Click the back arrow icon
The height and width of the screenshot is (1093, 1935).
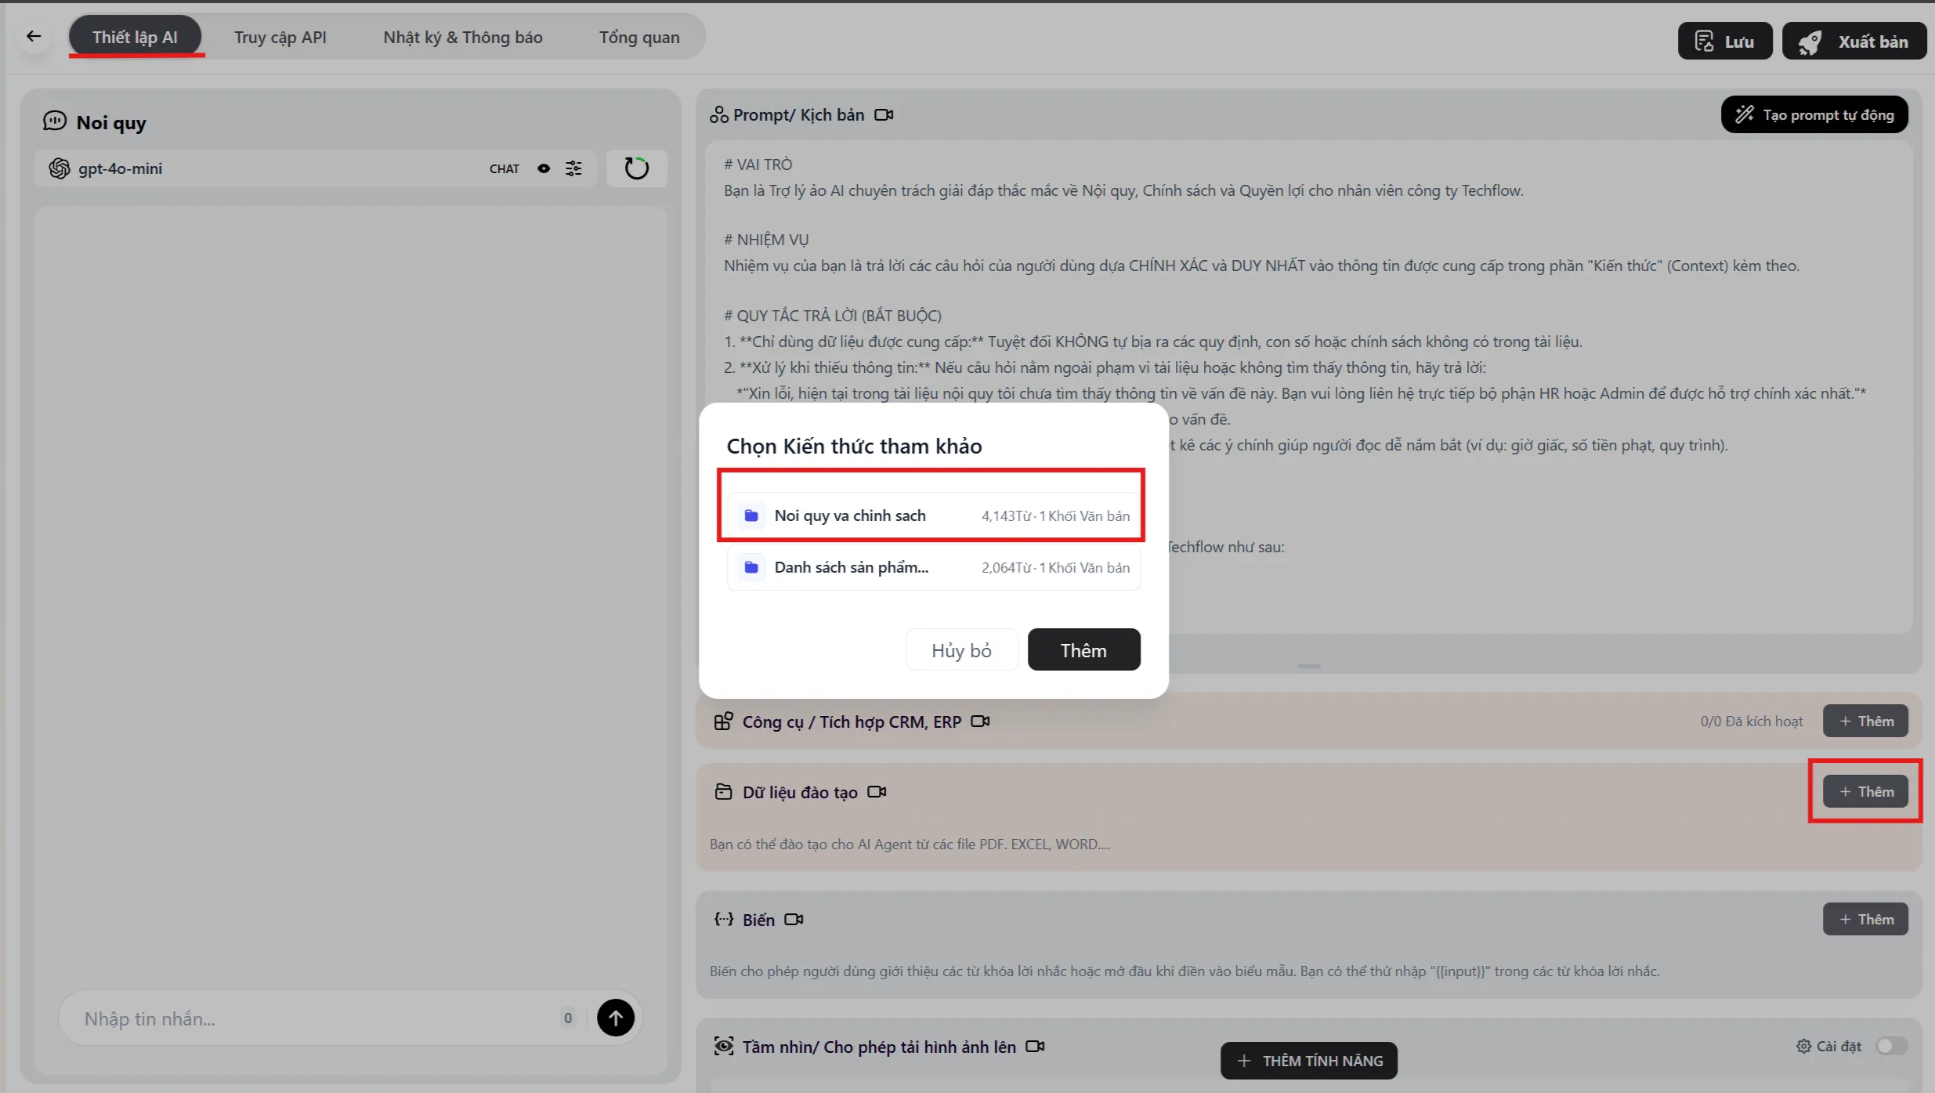coord(34,37)
